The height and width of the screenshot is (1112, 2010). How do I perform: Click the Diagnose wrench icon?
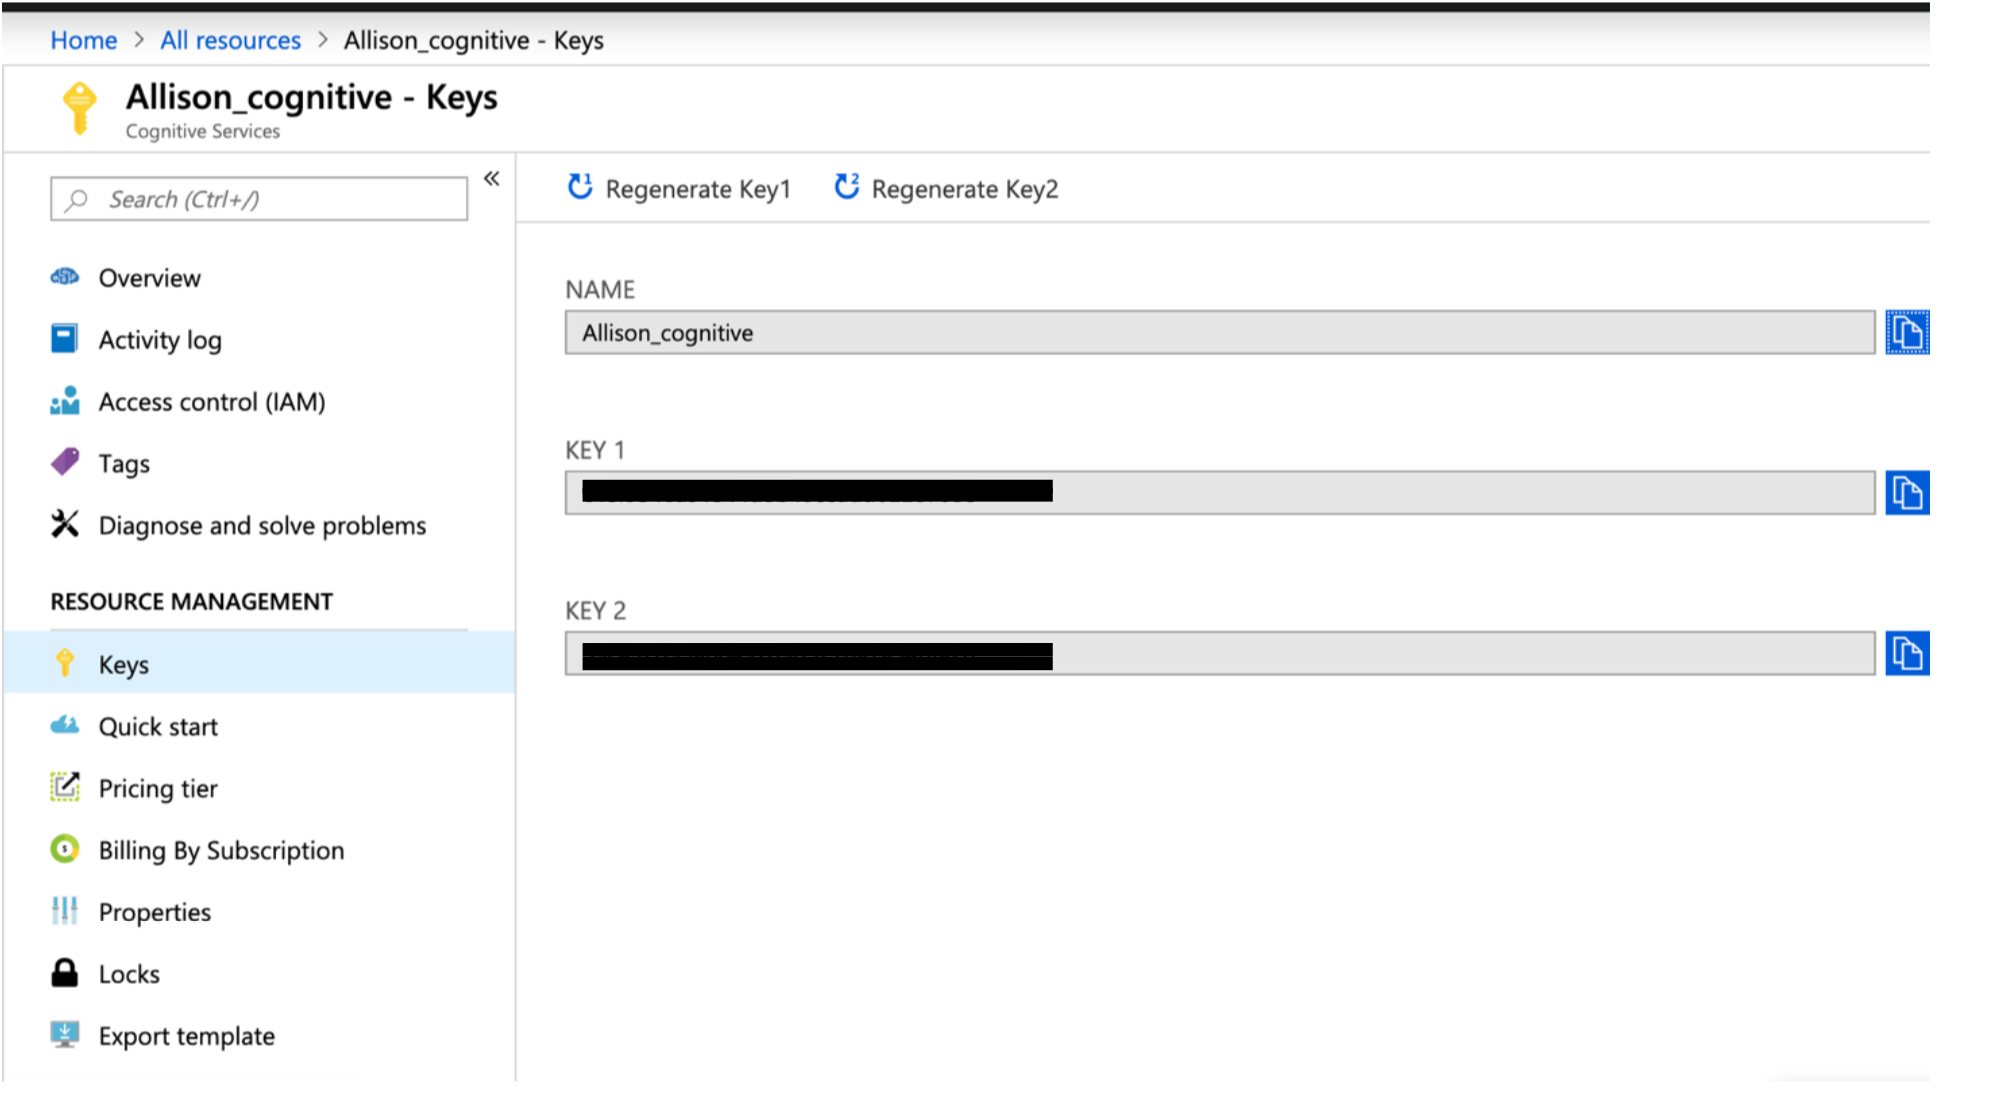point(65,524)
